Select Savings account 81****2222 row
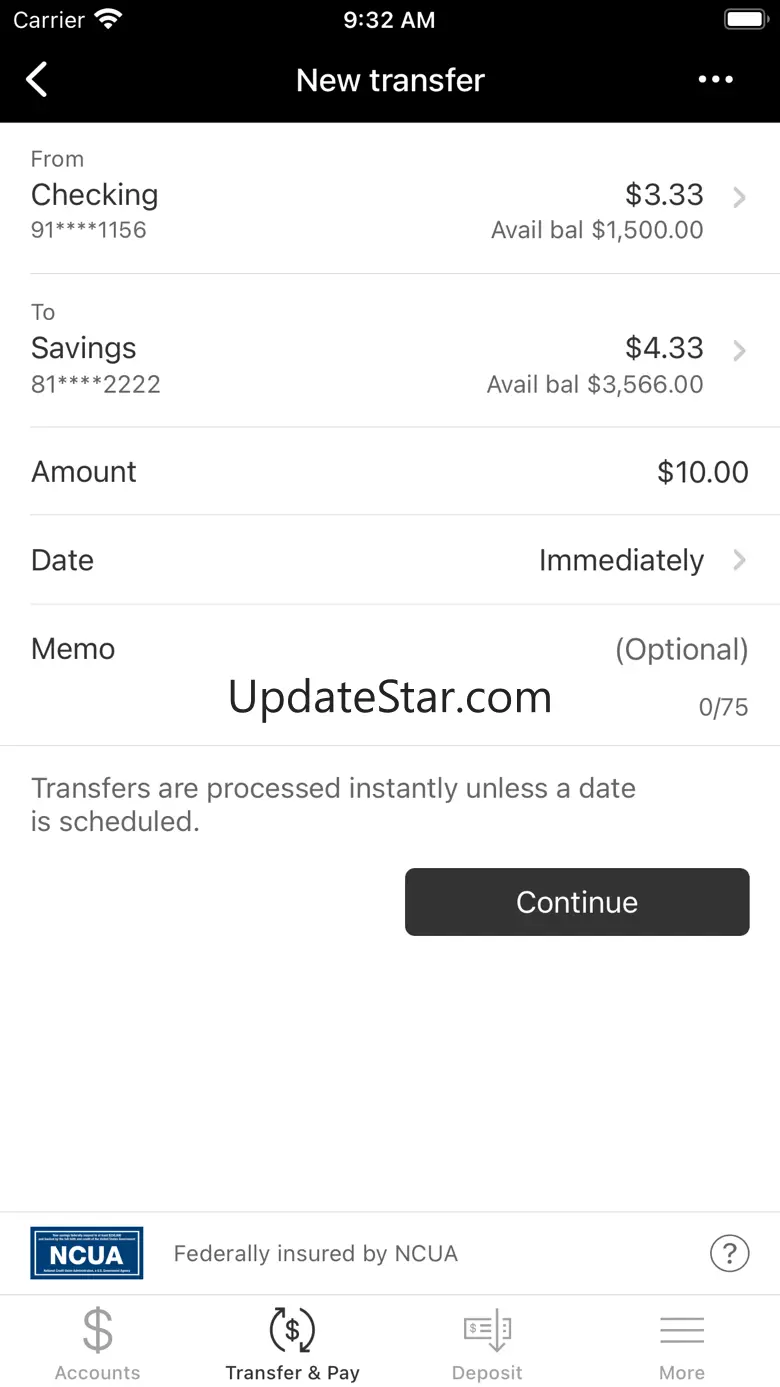 tap(390, 351)
